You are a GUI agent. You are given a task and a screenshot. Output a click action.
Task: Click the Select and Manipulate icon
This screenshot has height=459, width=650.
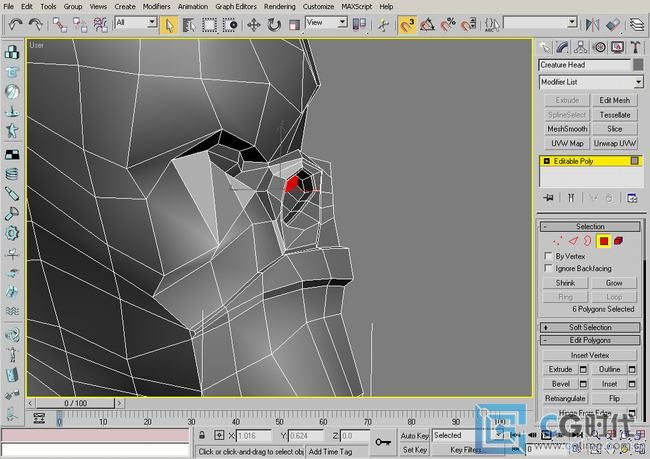coord(383,25)
